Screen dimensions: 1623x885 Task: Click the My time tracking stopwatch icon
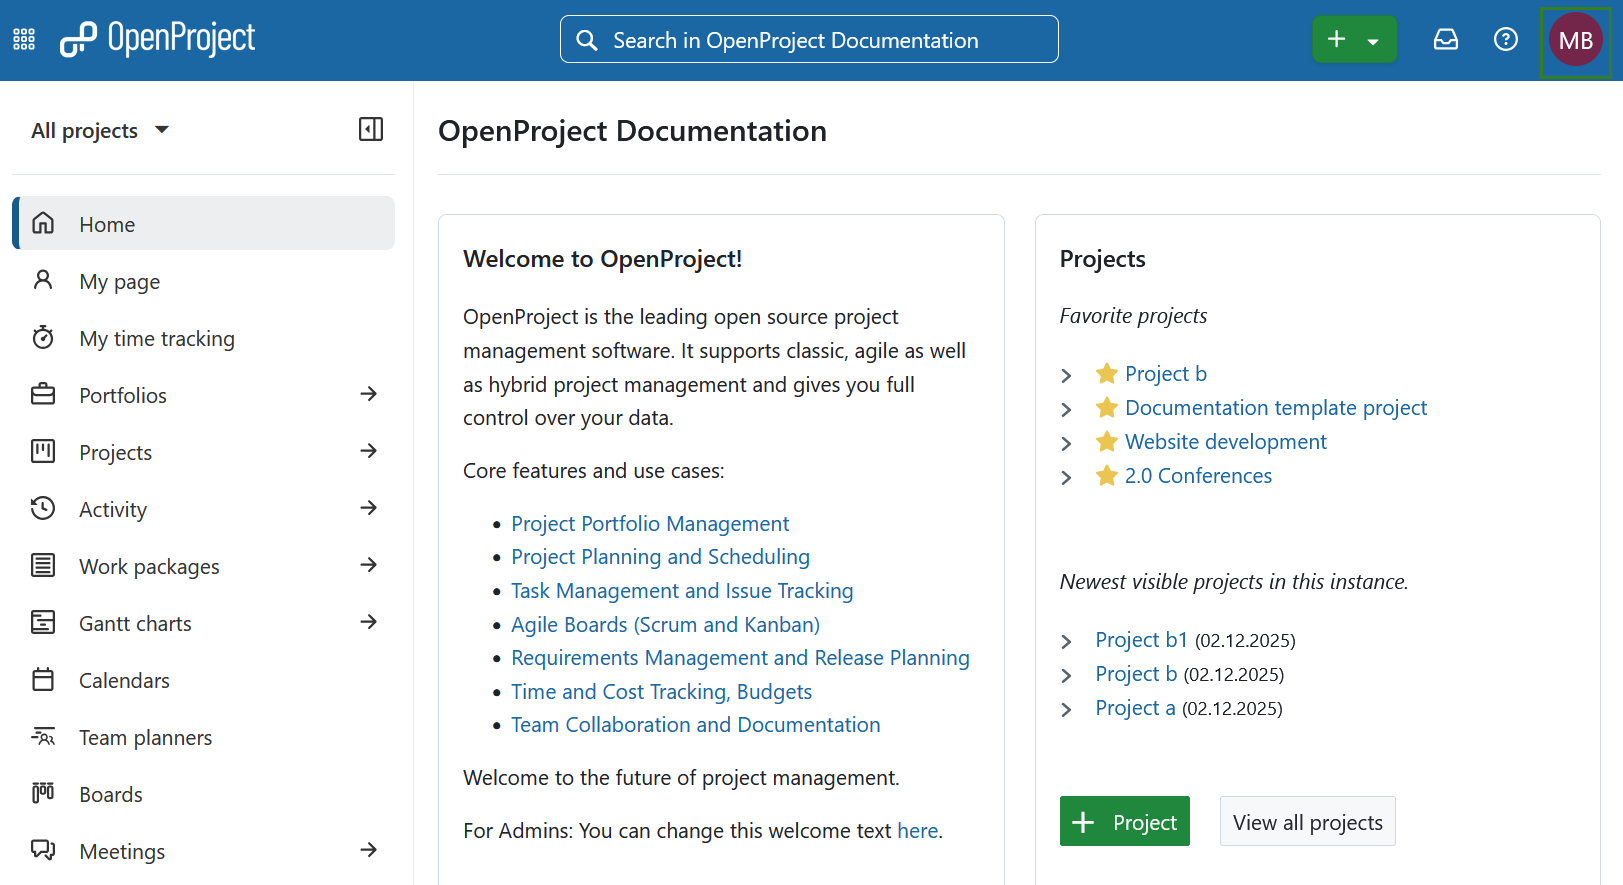(x=43, y=337)
